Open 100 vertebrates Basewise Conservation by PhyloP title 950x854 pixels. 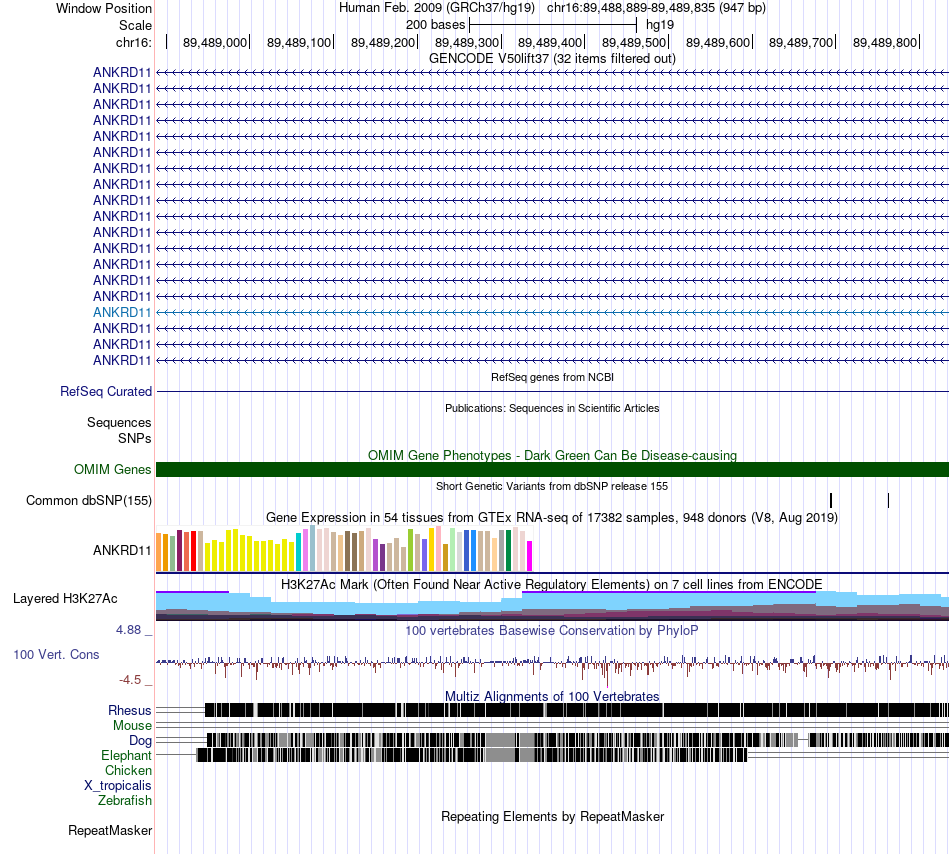point(552,631)
